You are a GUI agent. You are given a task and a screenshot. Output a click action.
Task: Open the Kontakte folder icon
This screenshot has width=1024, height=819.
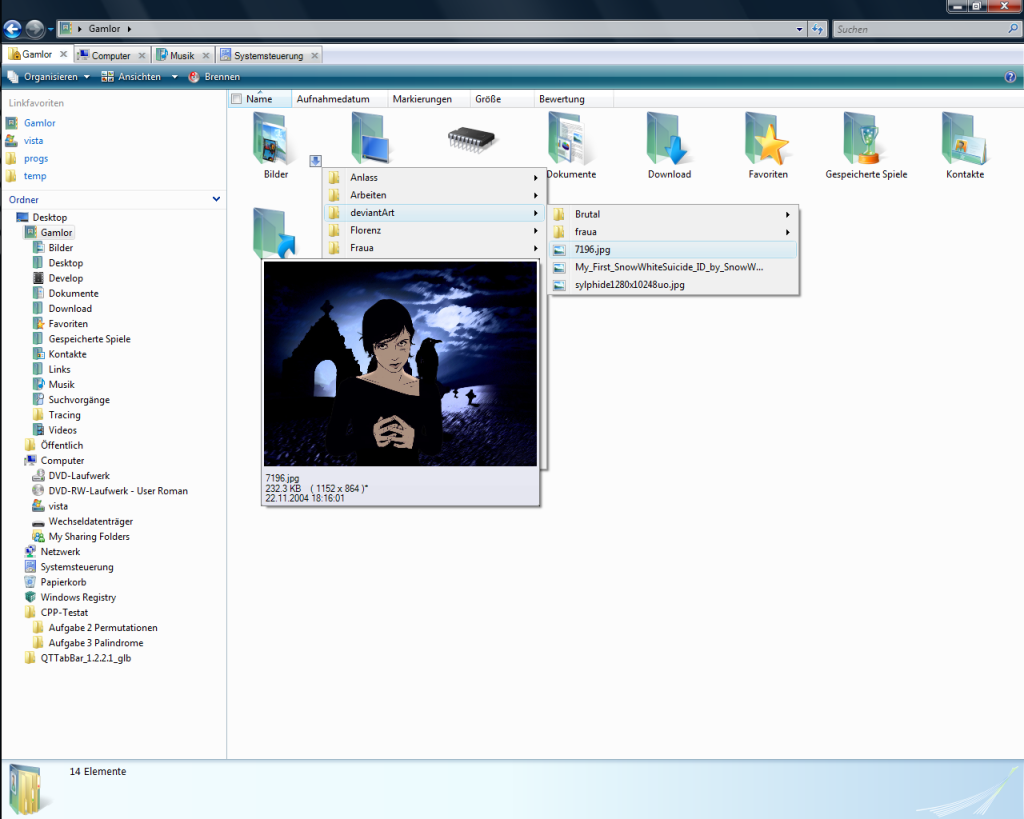(965, 138)
